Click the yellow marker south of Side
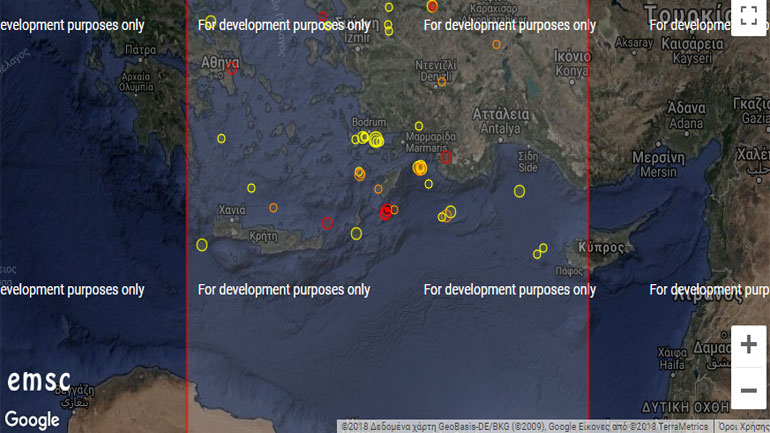Screen dimensions: 770x433 point(519,191)
